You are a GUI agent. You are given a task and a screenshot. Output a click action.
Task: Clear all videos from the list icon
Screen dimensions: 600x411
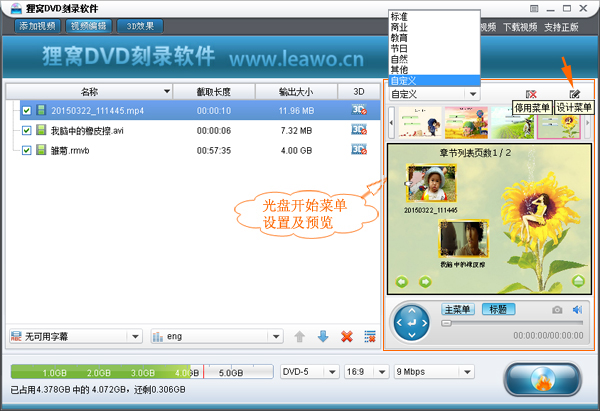(370, 337)
